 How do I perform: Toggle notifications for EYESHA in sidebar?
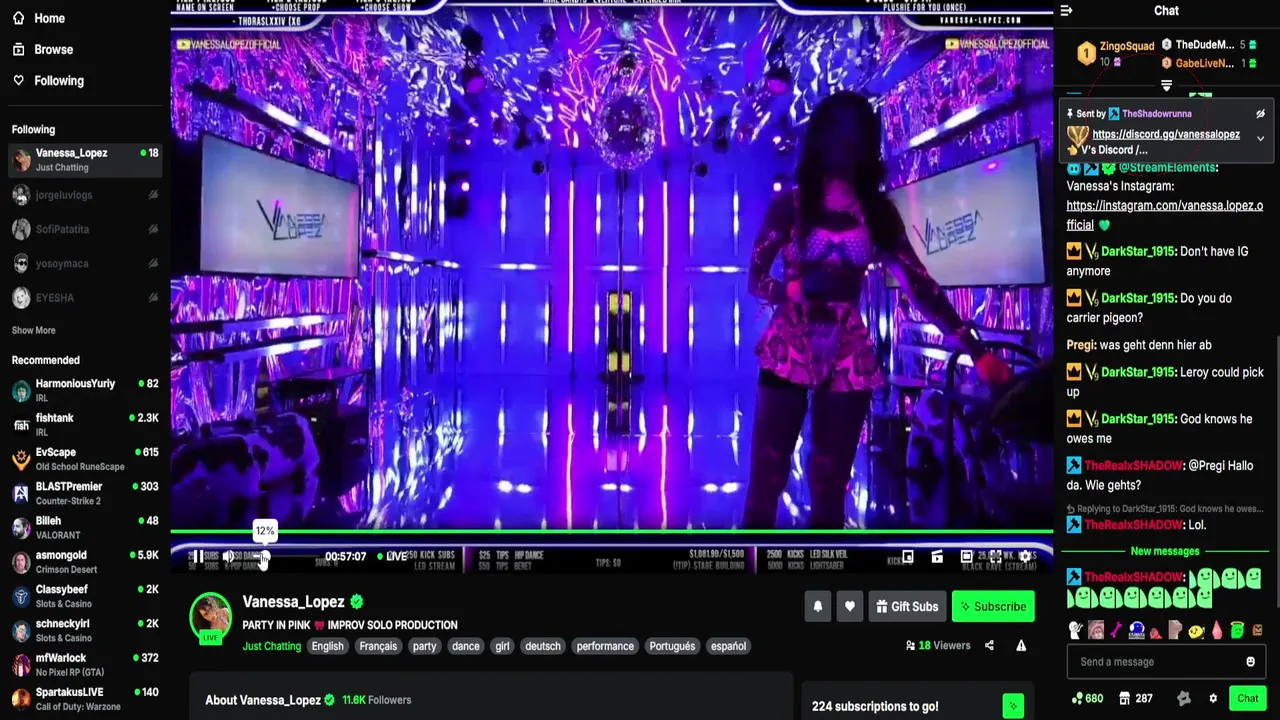(153, 297)
